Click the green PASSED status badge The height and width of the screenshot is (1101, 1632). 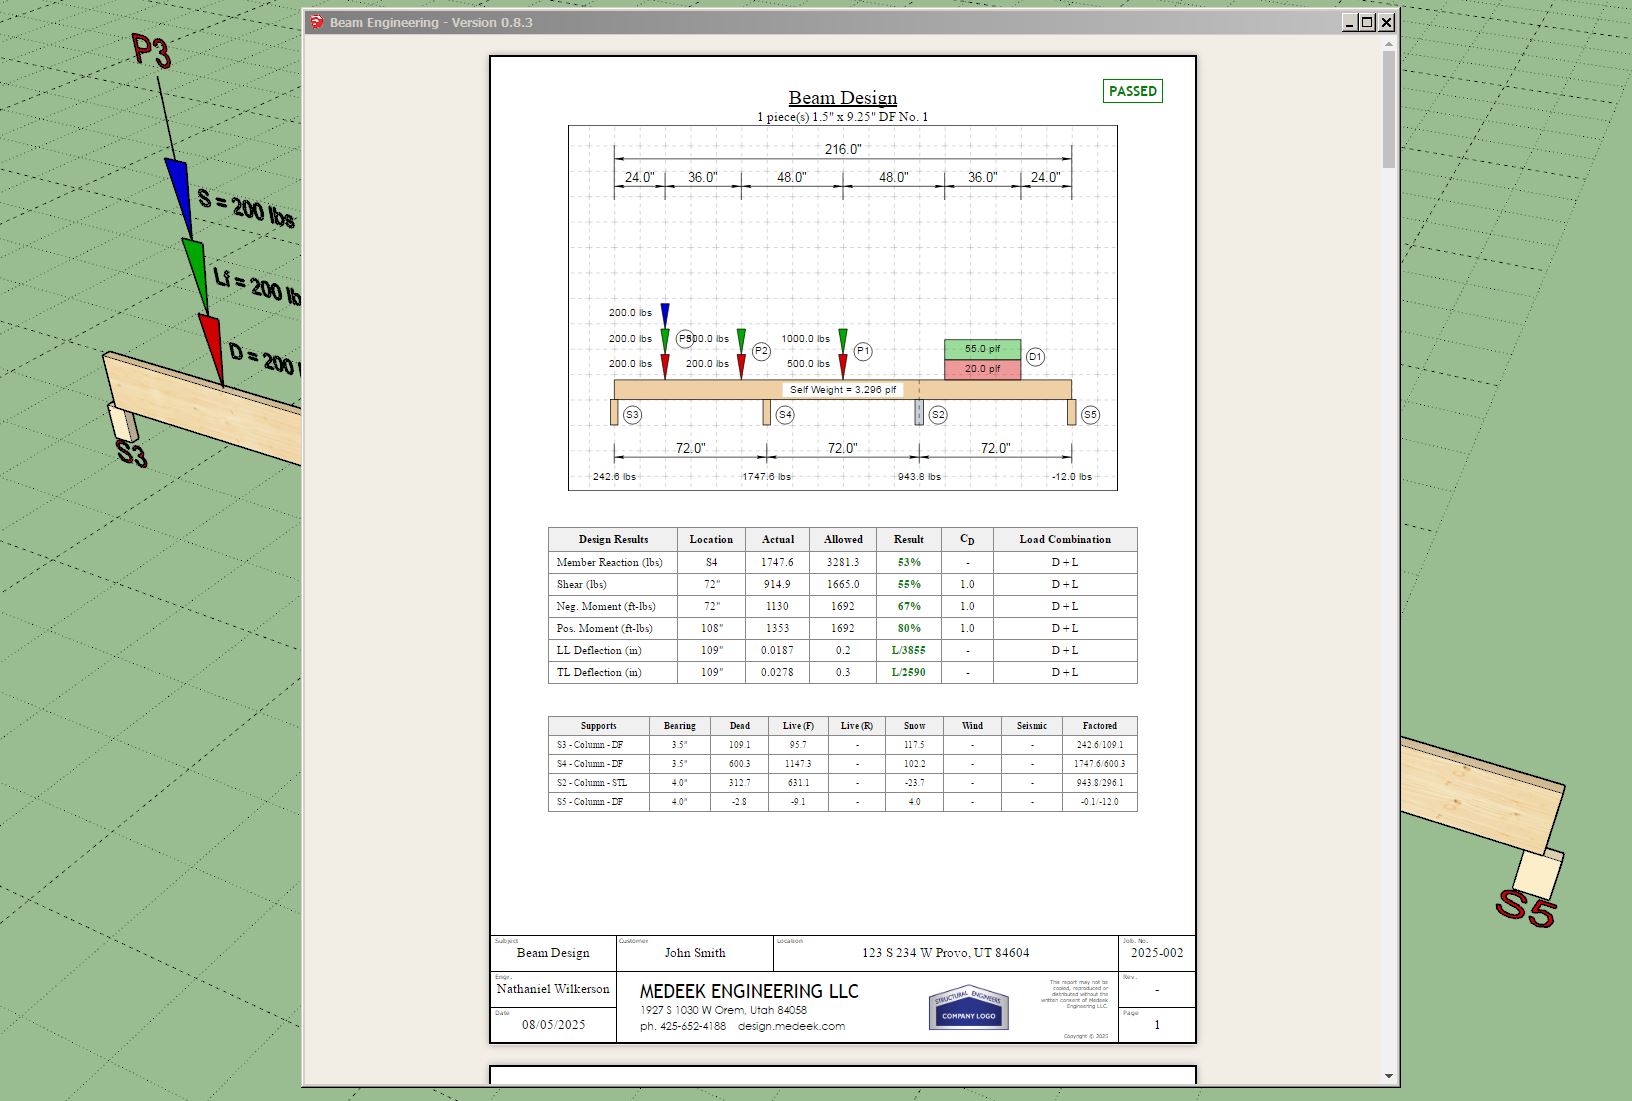[1132, 91]
